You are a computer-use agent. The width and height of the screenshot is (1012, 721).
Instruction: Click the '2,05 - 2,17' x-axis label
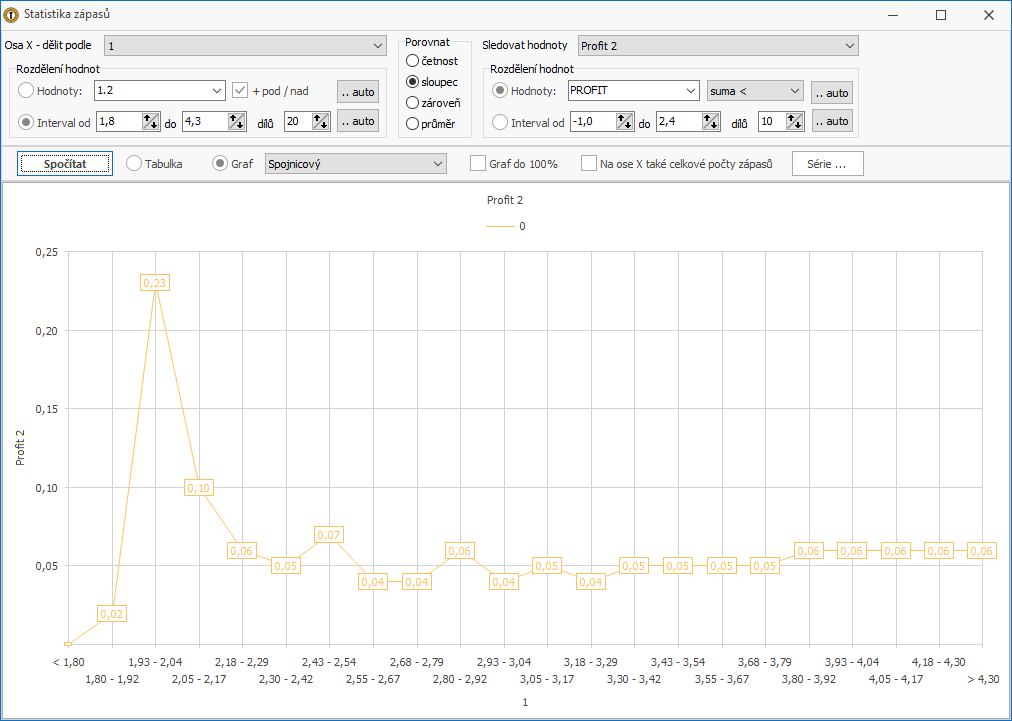[x=199, y=679]
